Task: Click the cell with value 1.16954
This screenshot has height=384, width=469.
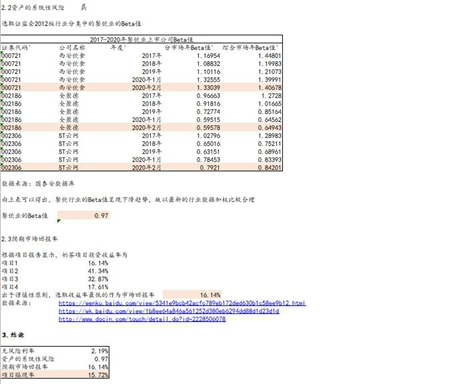Action: 208,56
